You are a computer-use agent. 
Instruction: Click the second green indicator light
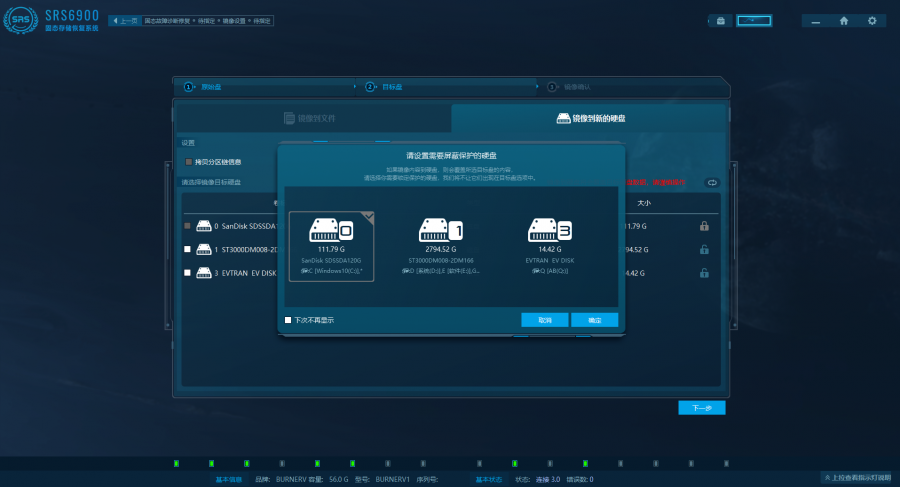click(211, 463)
